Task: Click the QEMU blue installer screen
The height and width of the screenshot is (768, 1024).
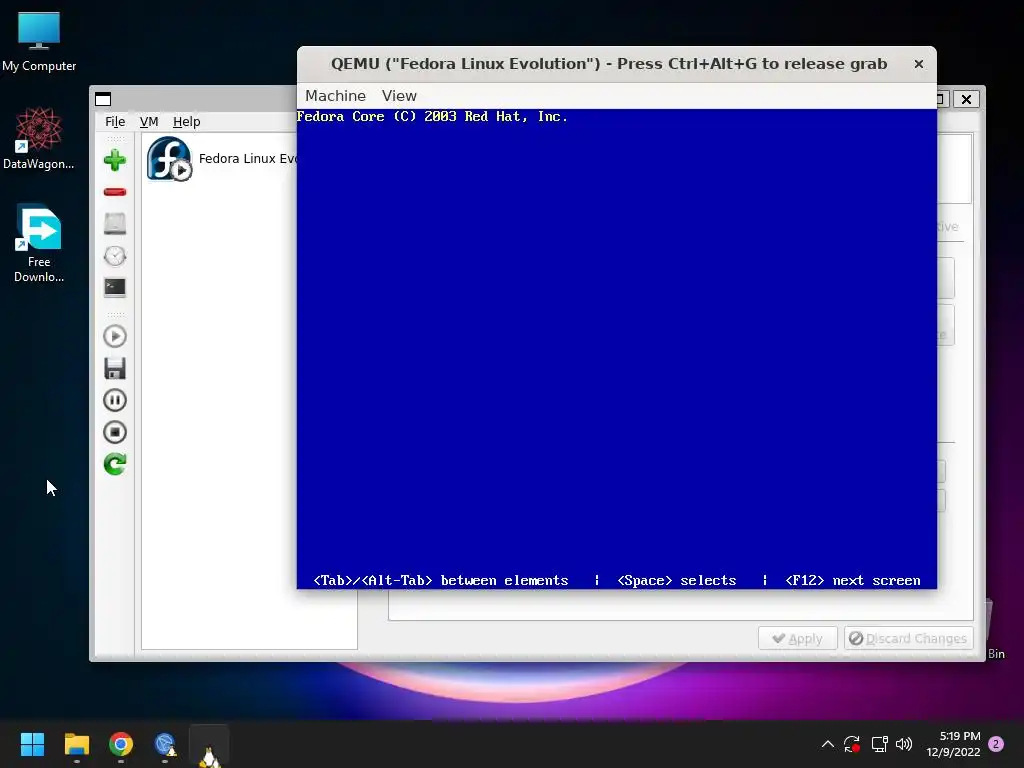Action: [x=616, y=349]
